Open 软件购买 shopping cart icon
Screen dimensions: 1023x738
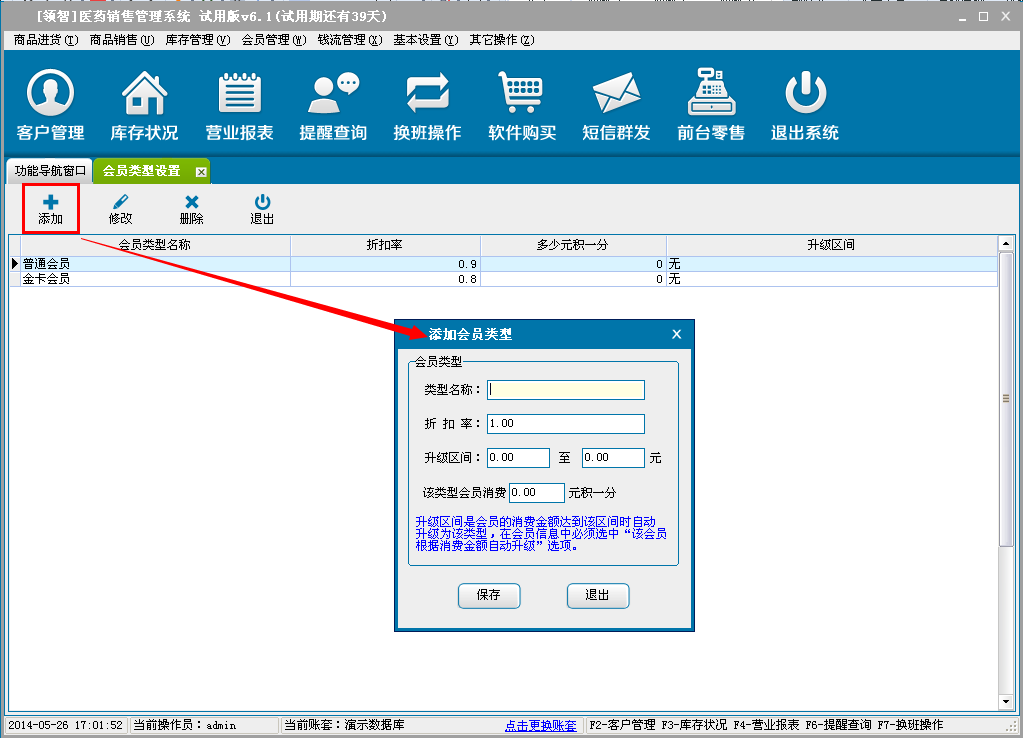pyautogui.click(x=521, y=105)
